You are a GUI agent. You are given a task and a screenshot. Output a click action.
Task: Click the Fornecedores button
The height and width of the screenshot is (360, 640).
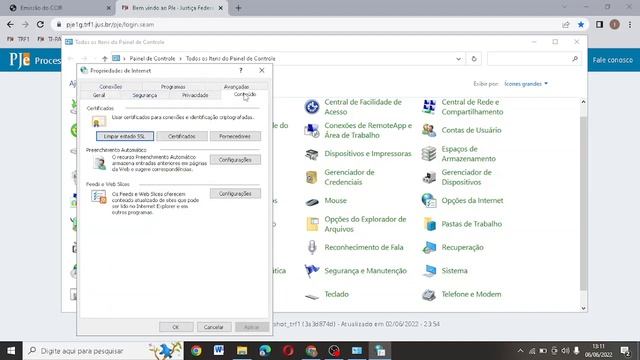tap(235, 136)
